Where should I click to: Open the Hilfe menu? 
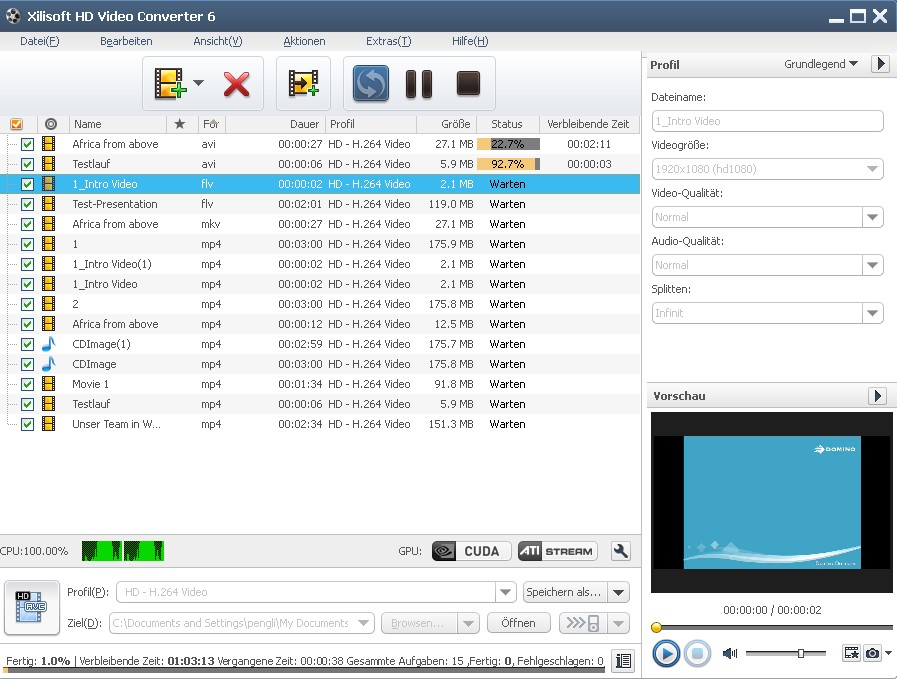(470, 41)
